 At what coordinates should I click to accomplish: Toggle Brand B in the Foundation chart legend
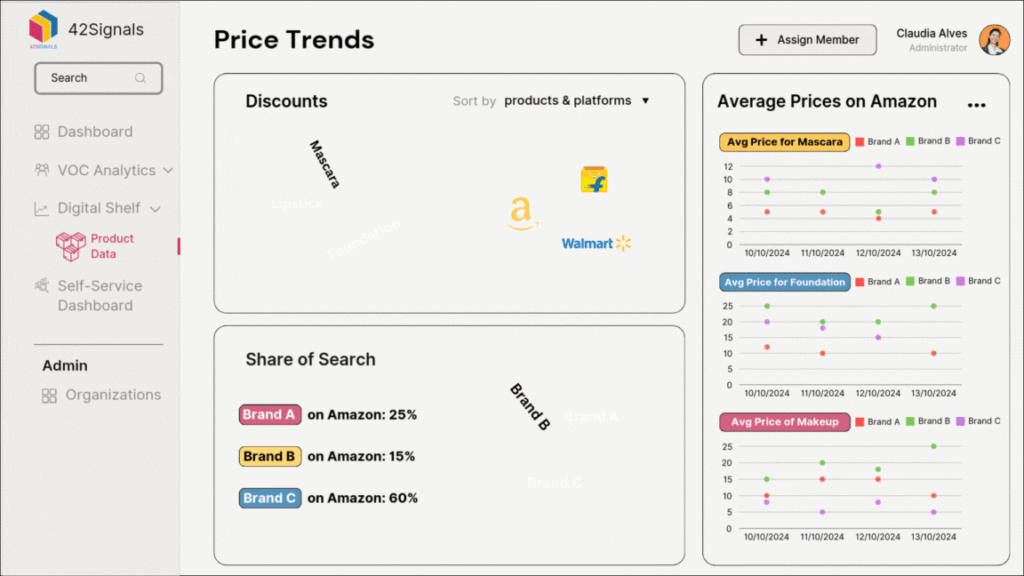click(x=931, y=281)
